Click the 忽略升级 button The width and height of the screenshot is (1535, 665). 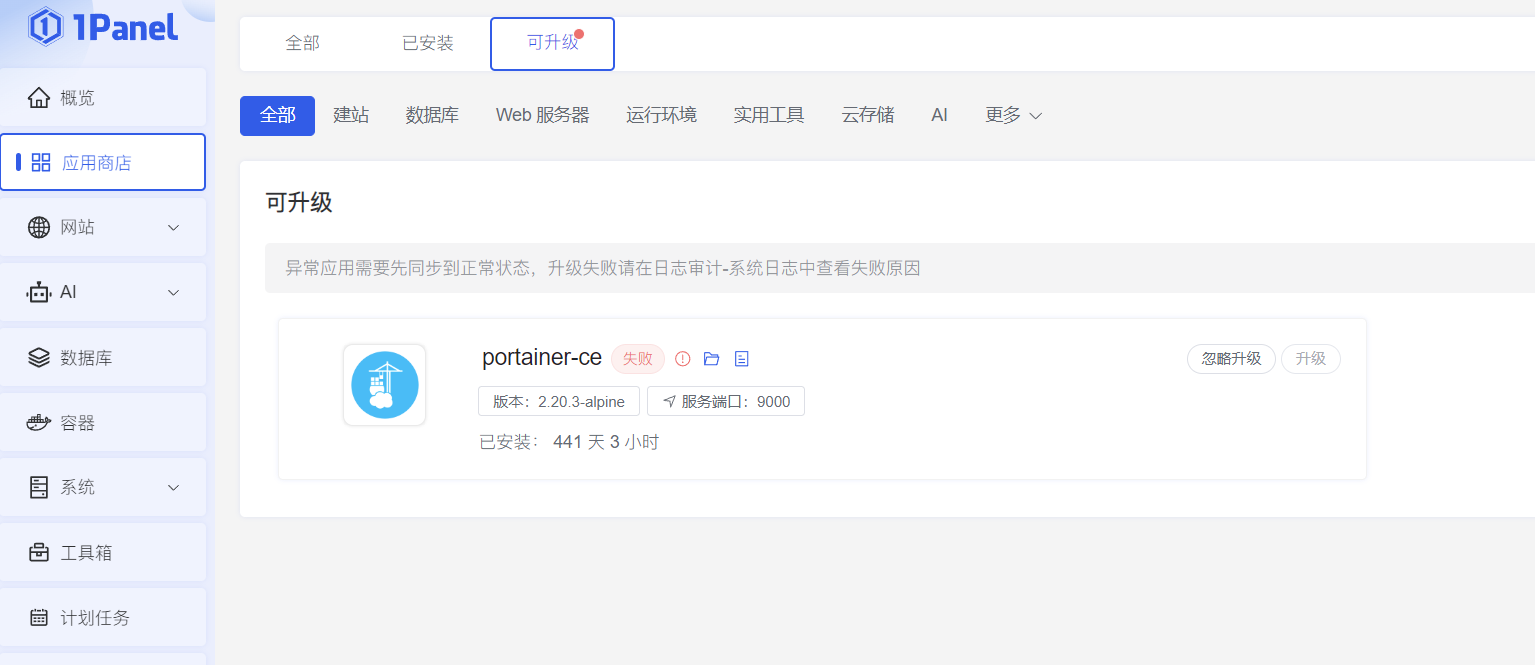point(1231,358)
